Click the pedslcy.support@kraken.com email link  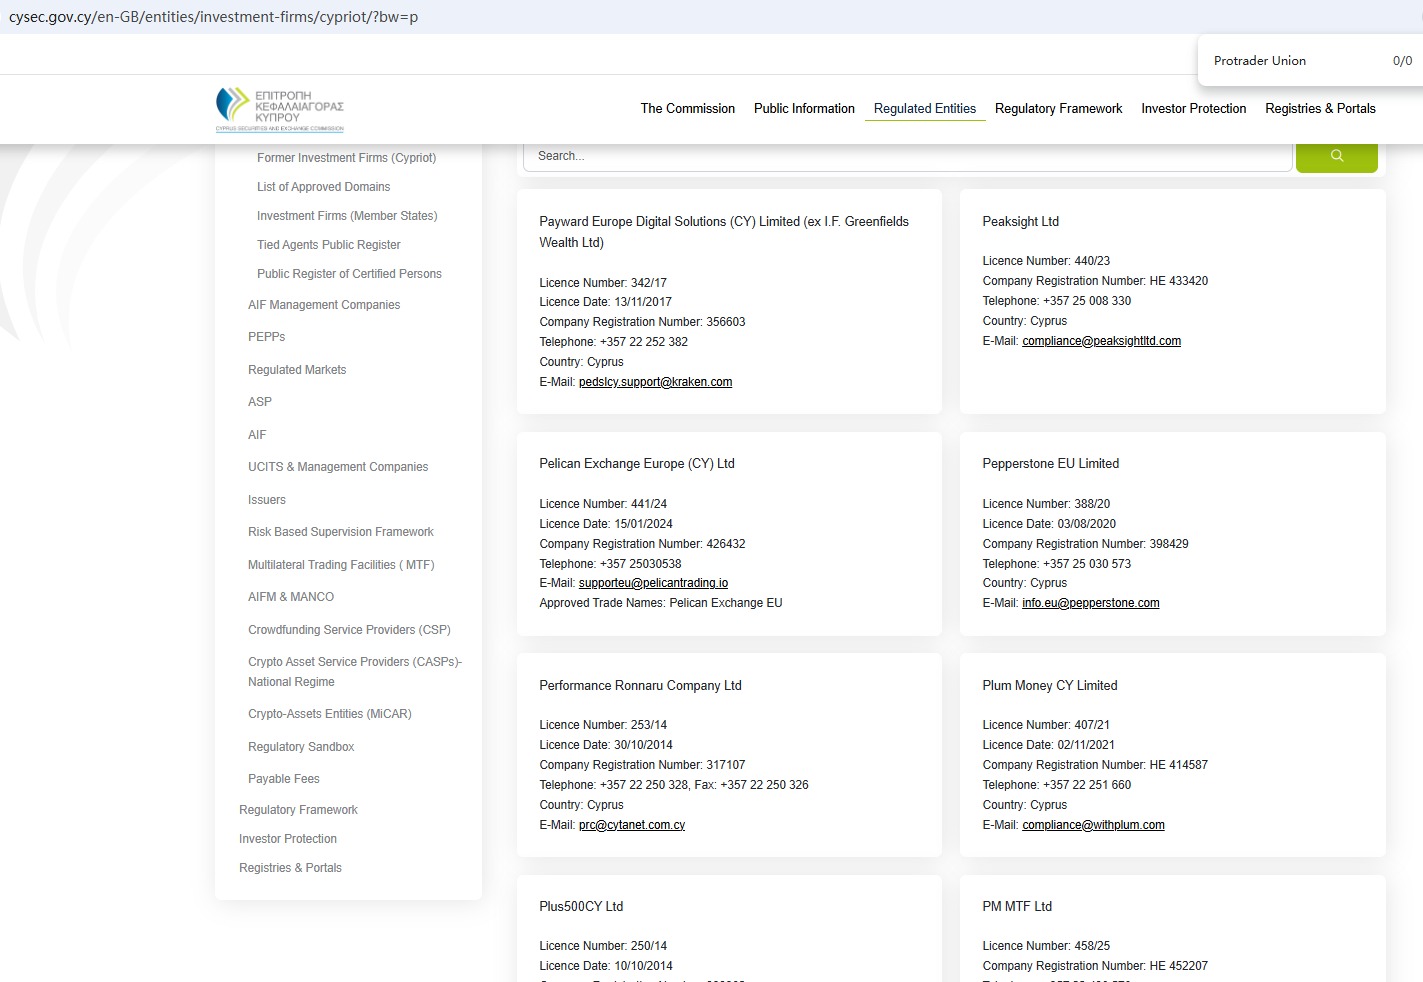(x=655, y=382)
